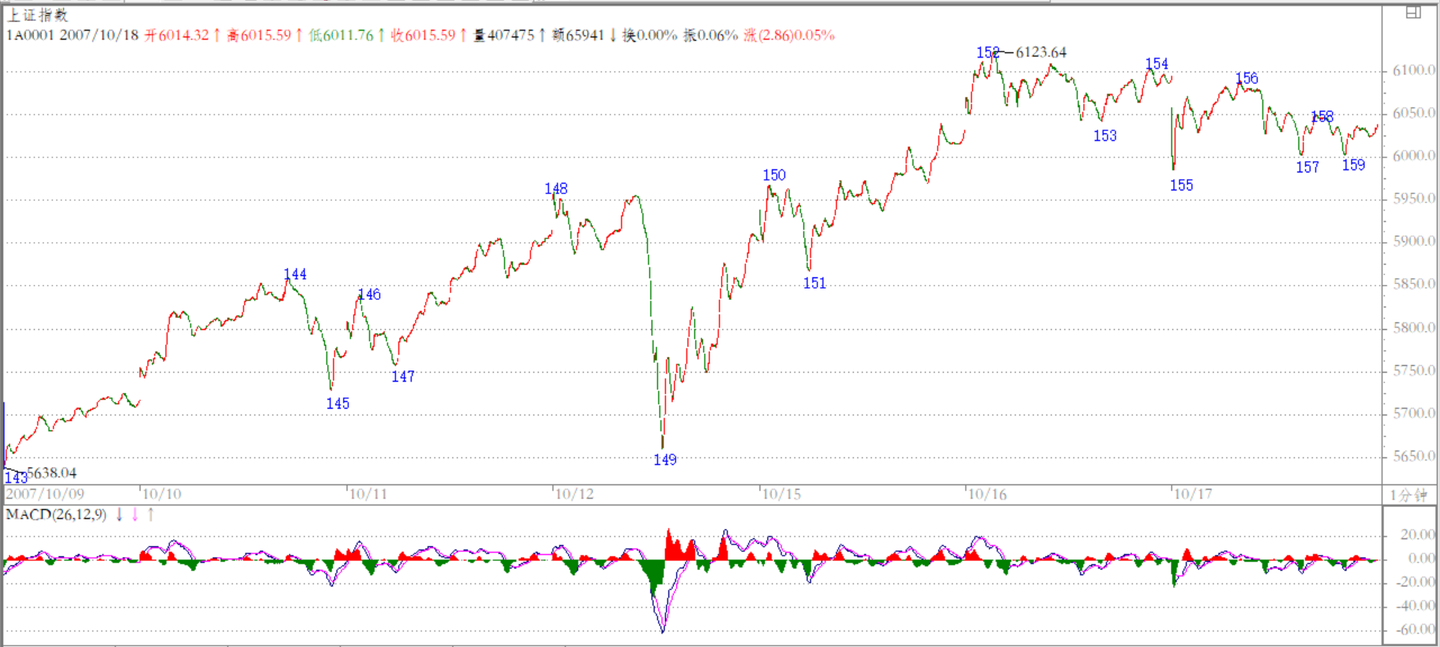Click the turnover rate 换0.00%

[x=651, y=35]
